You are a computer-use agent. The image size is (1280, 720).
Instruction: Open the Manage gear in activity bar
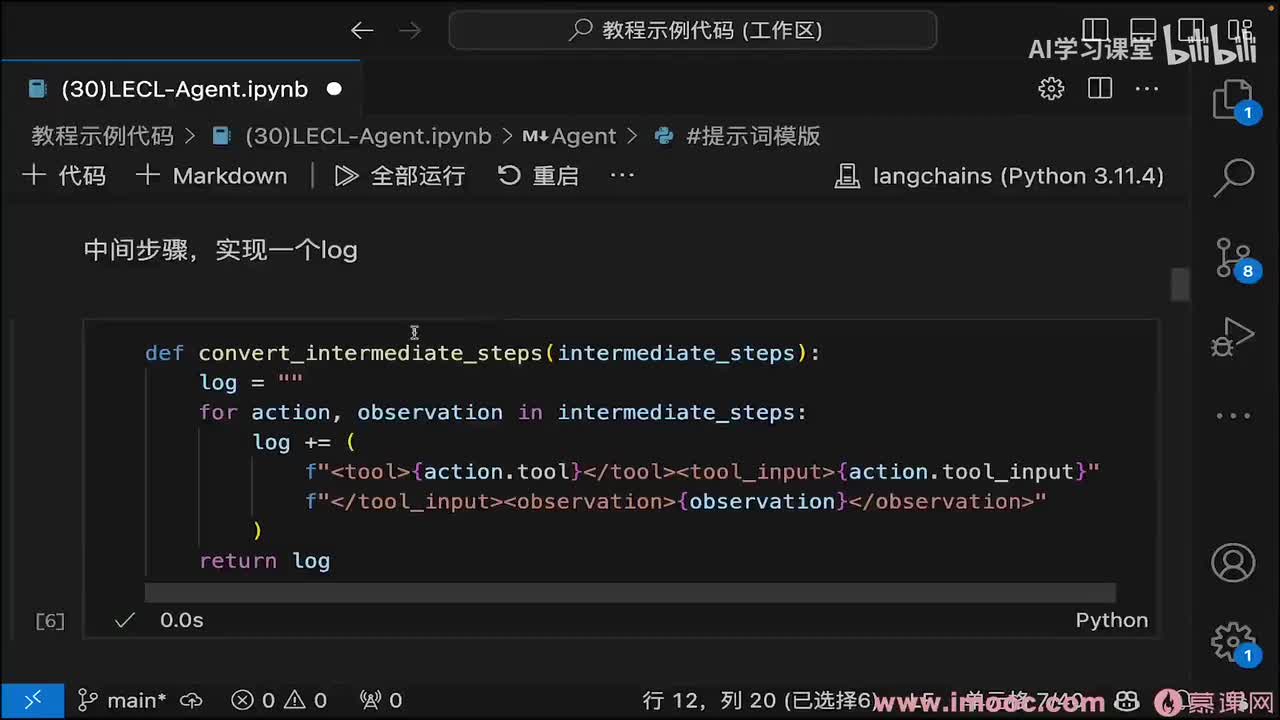click(1233, 642)
